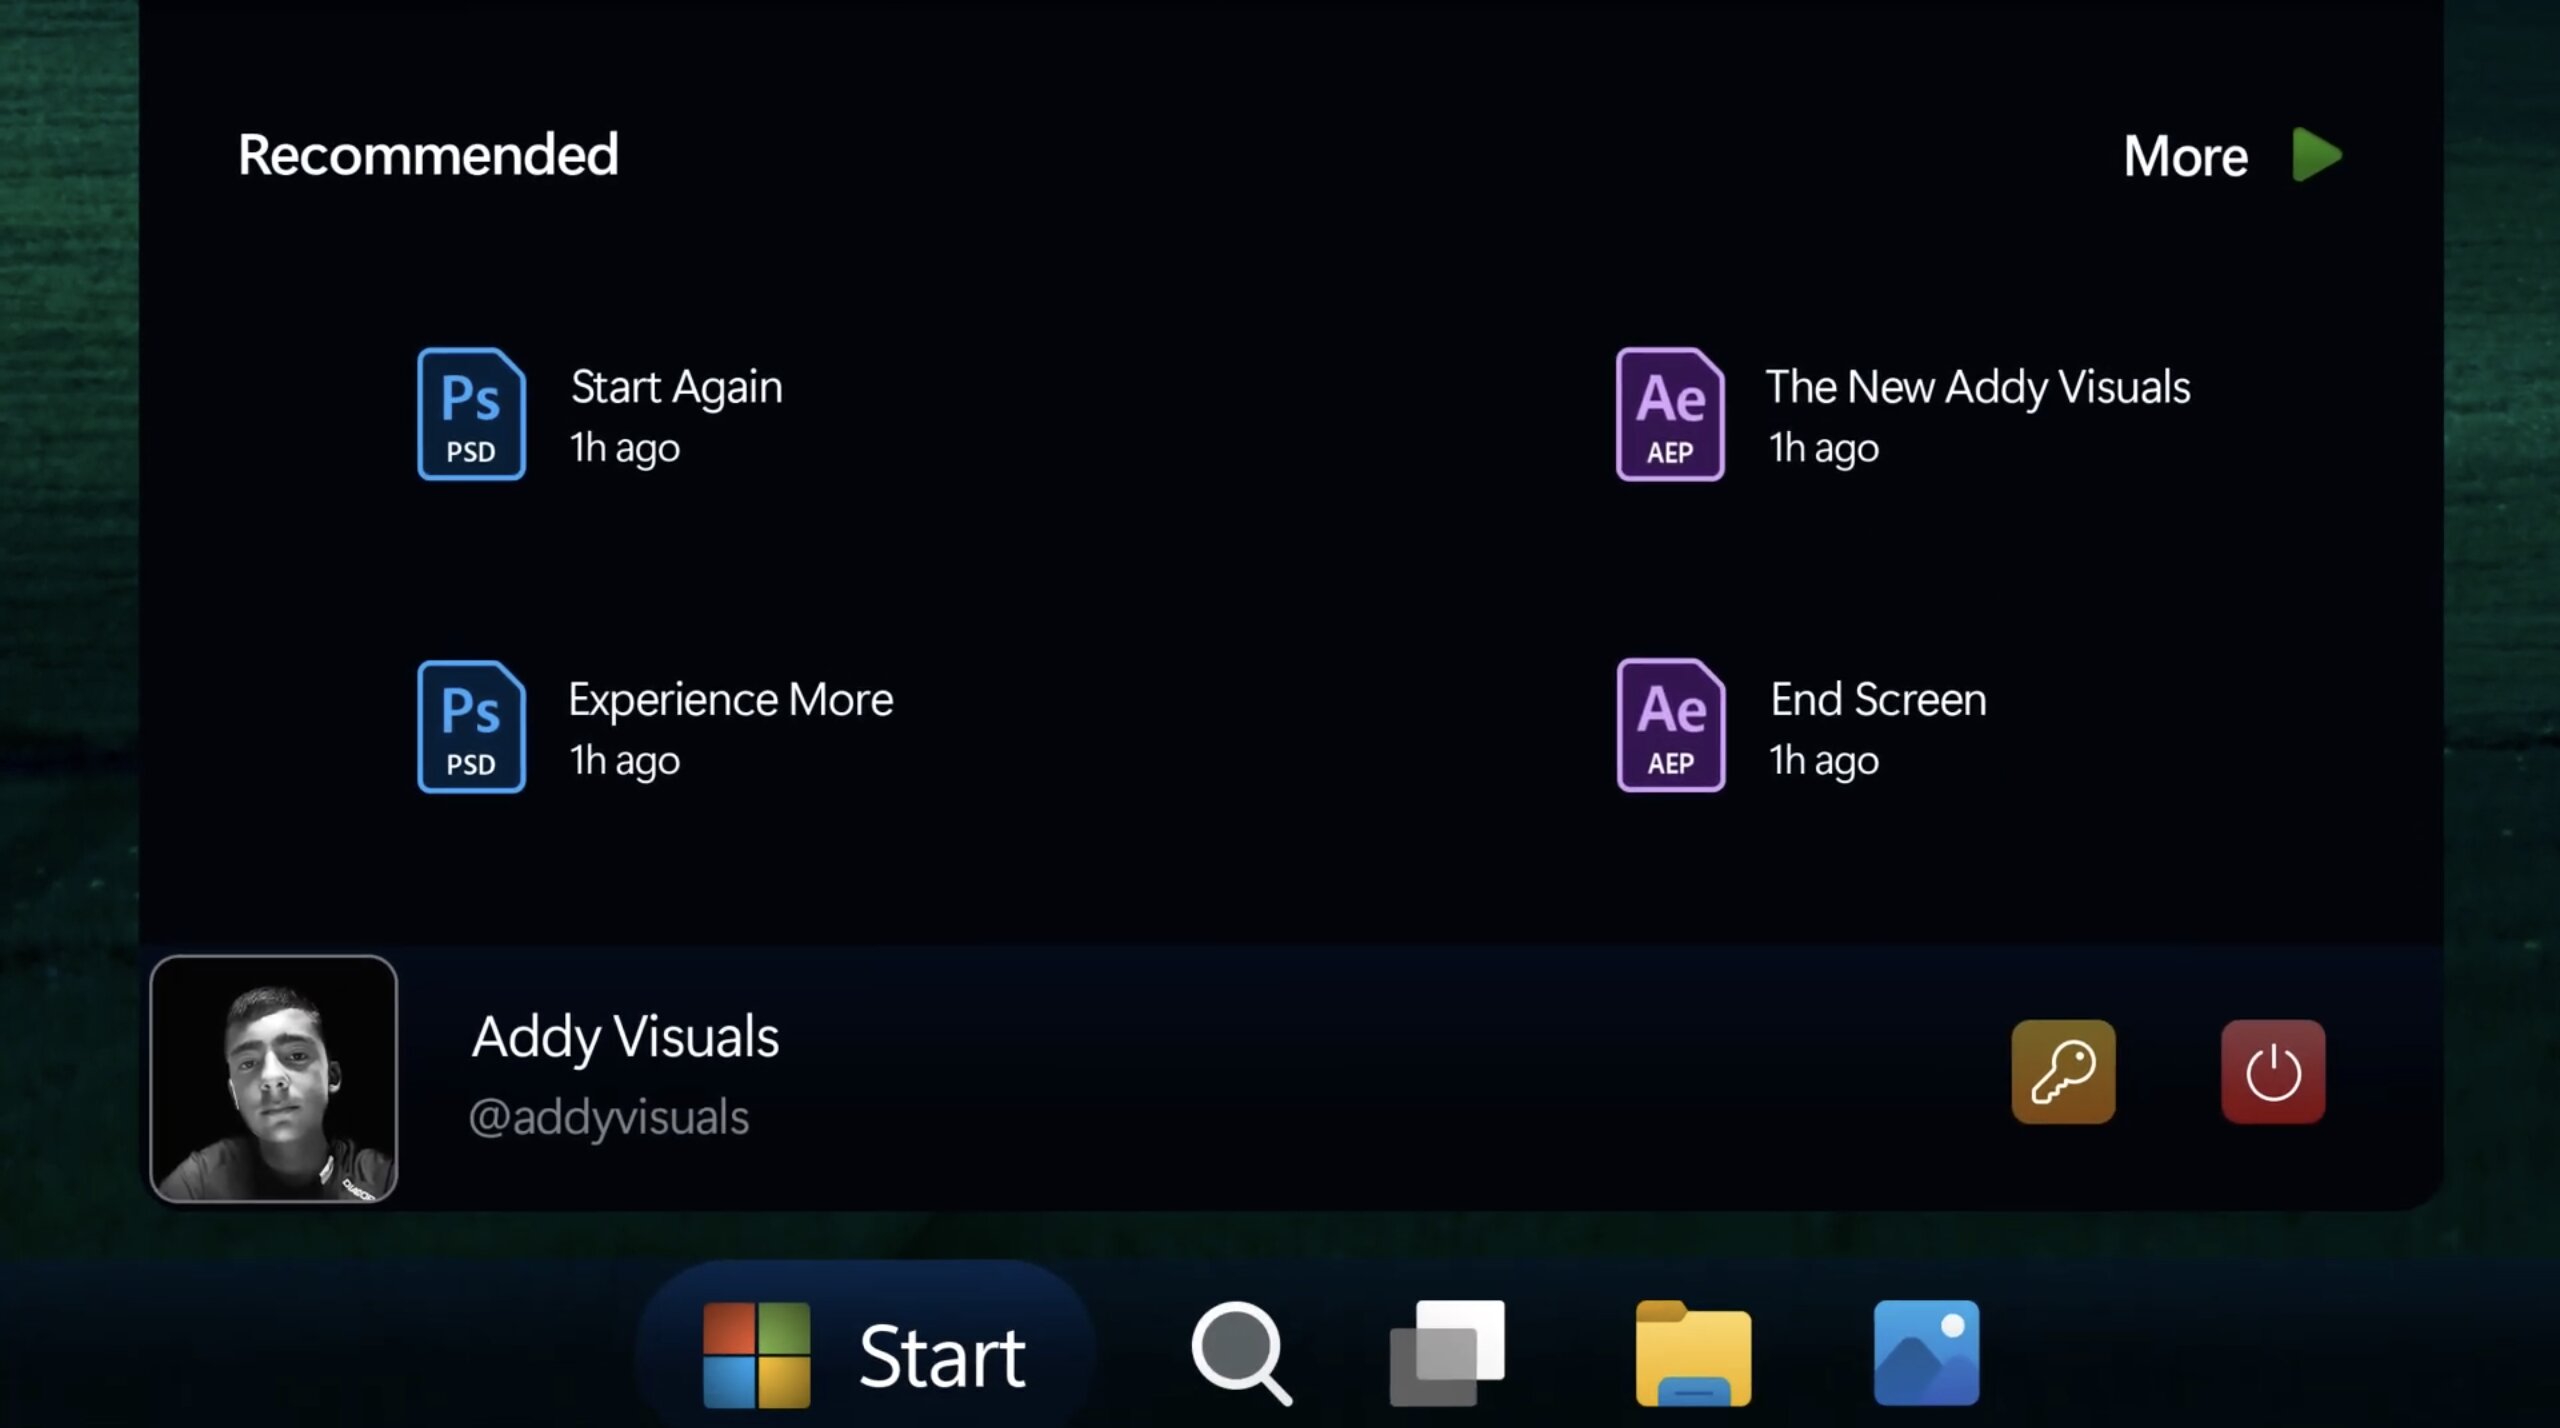The image size is (2560, 1428).
Task: Select The New Addy Visuals title
Action: point(1978,388)
